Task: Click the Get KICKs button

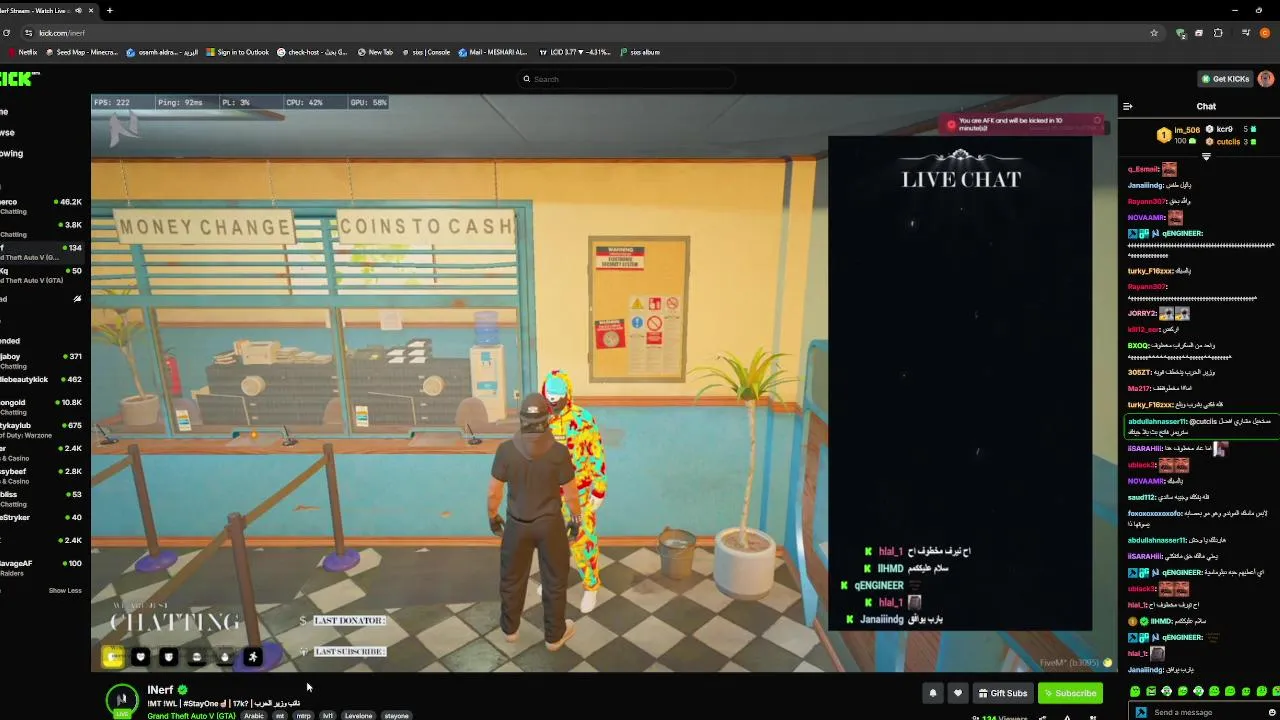Action: point(1225,79)
